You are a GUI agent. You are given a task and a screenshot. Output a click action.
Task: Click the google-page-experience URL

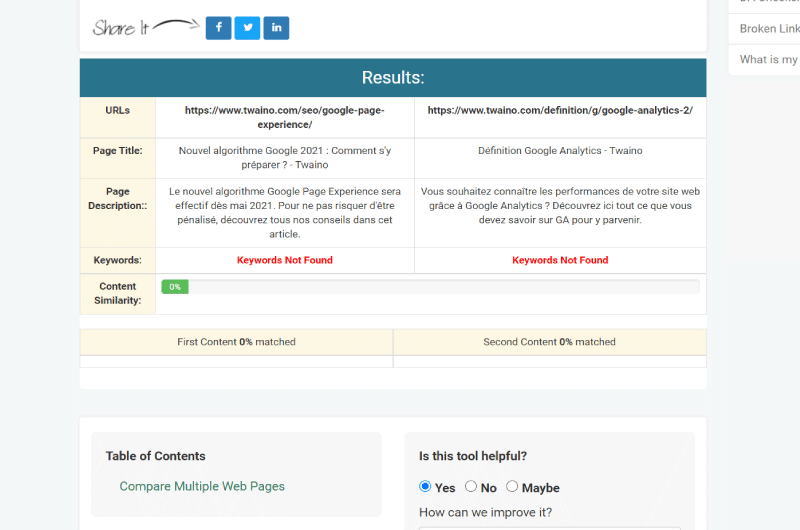click(x=285, y=117)
